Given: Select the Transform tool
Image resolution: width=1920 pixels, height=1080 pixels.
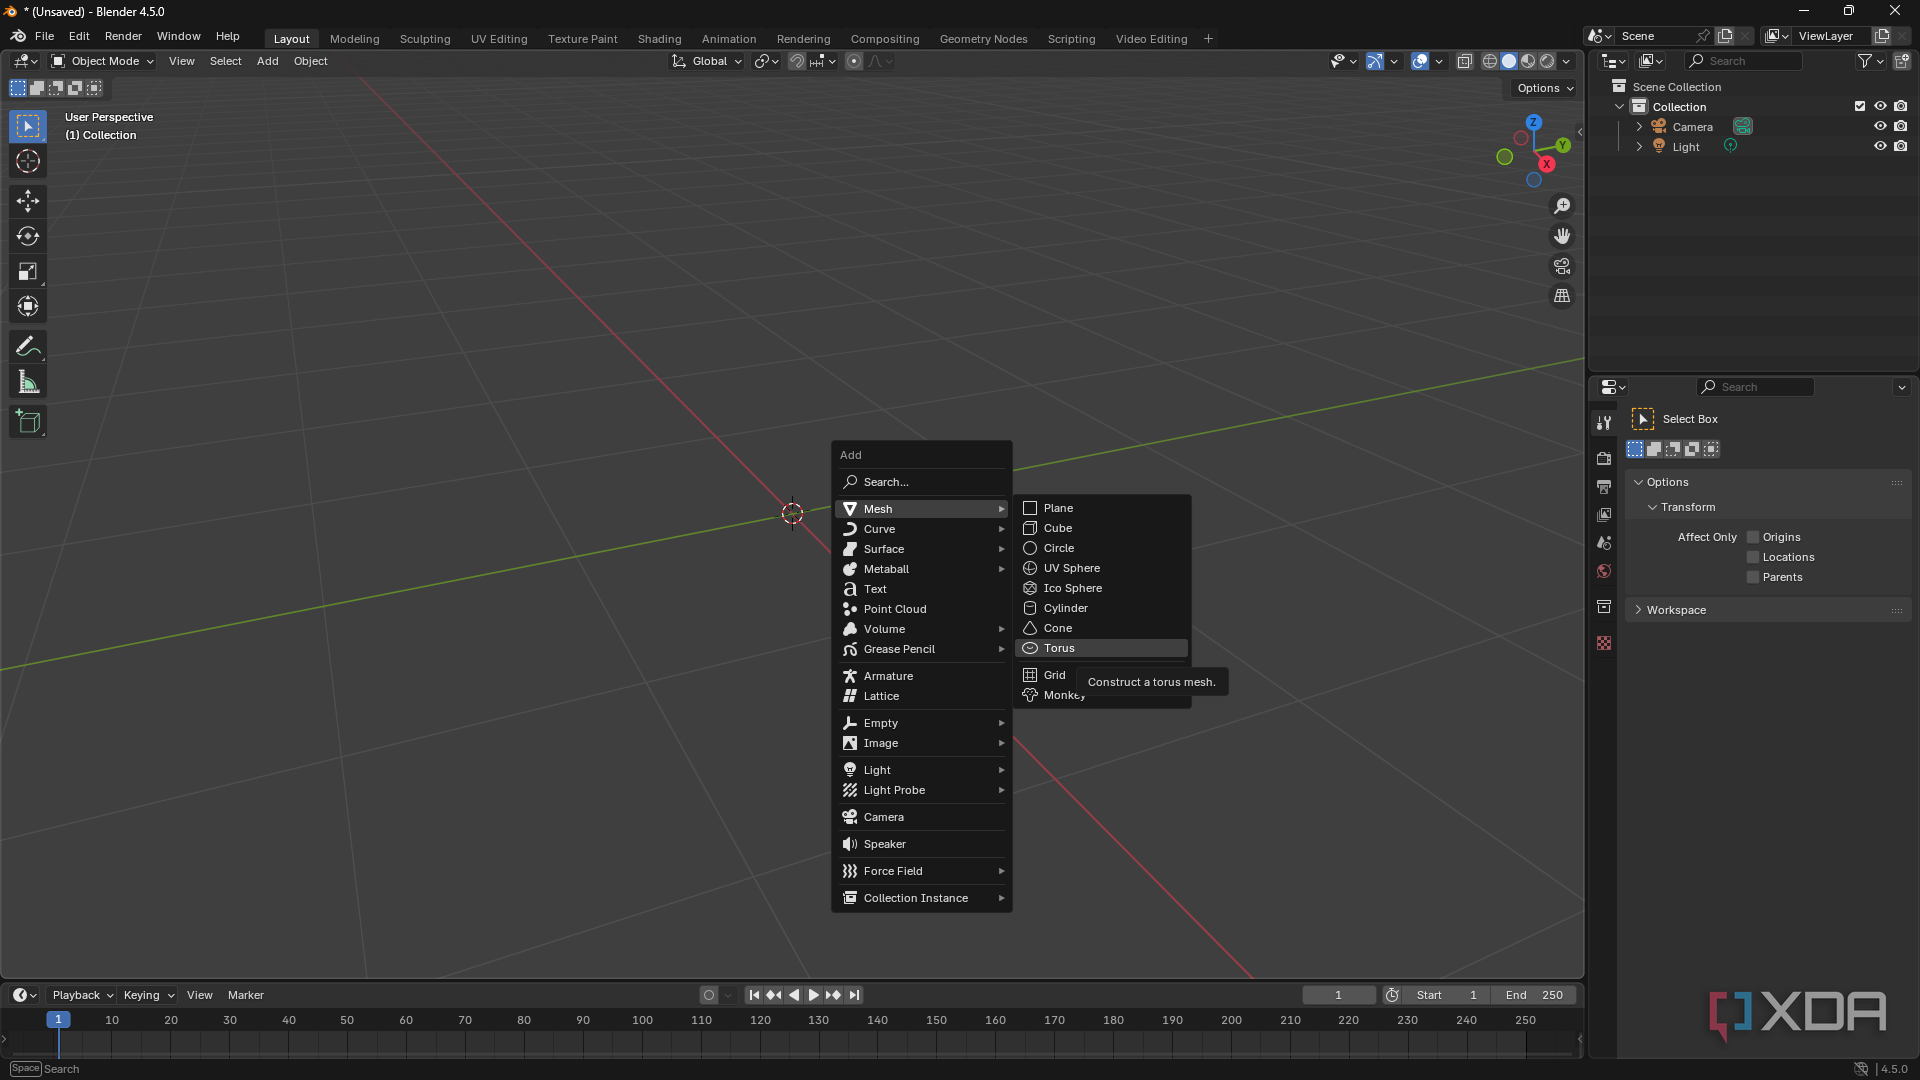Looking at the screenshot, I should tap(28, 306).
